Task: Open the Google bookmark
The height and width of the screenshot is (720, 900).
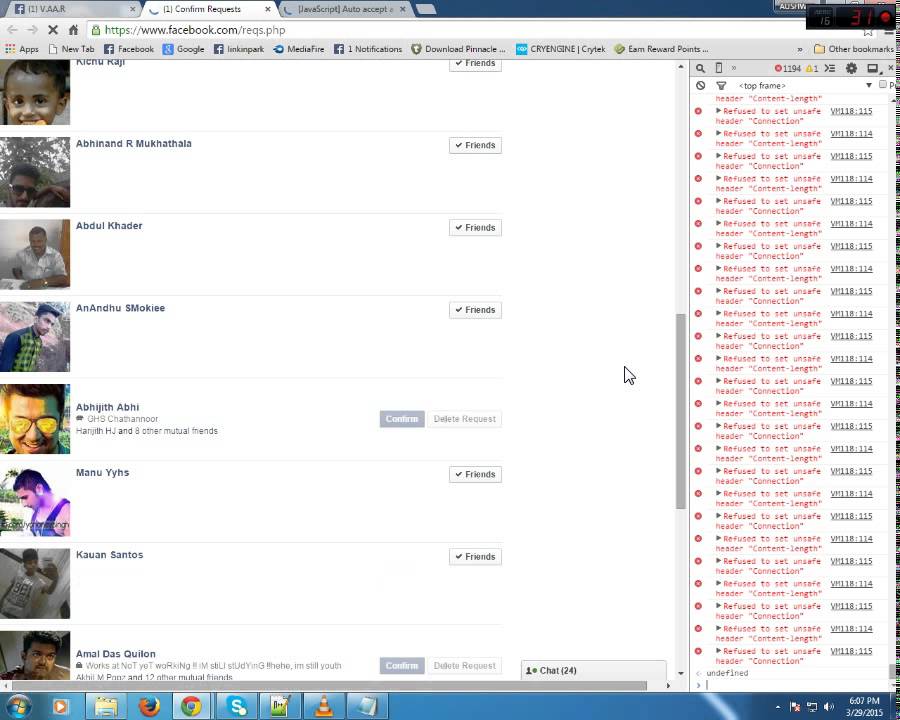Action: point(184,49)
